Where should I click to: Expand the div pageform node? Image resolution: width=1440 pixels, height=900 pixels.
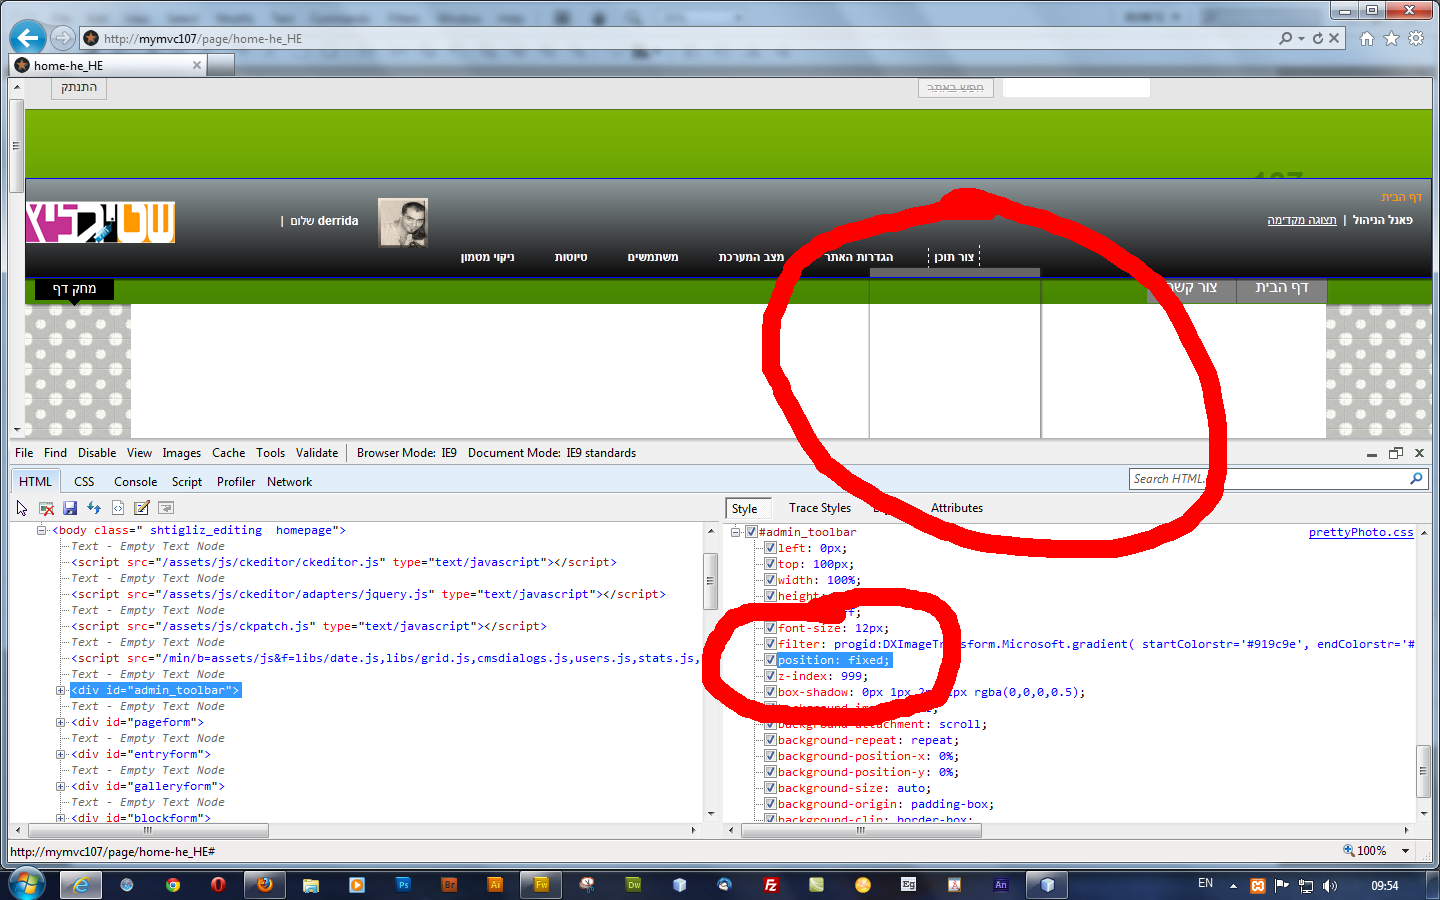[61, 722]
